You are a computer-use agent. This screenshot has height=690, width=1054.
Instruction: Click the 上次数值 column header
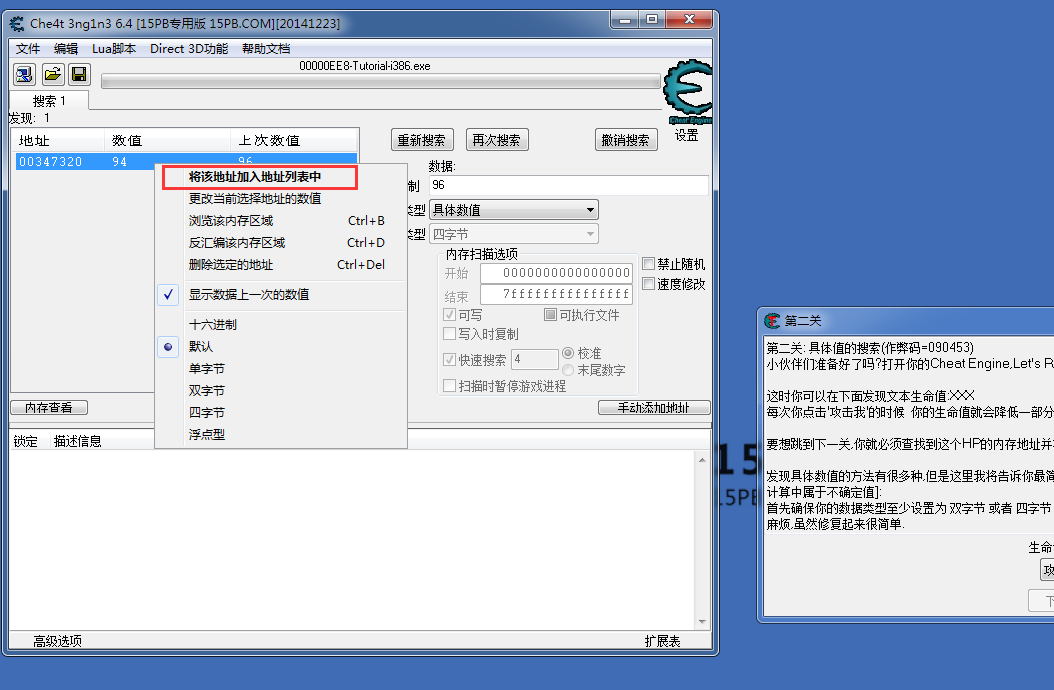pyautogui.click(x=294, y=141)
